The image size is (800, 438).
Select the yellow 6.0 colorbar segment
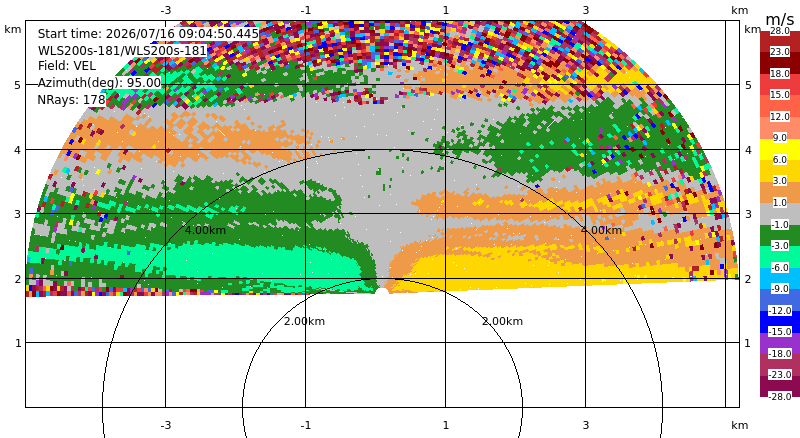[780, 150]
